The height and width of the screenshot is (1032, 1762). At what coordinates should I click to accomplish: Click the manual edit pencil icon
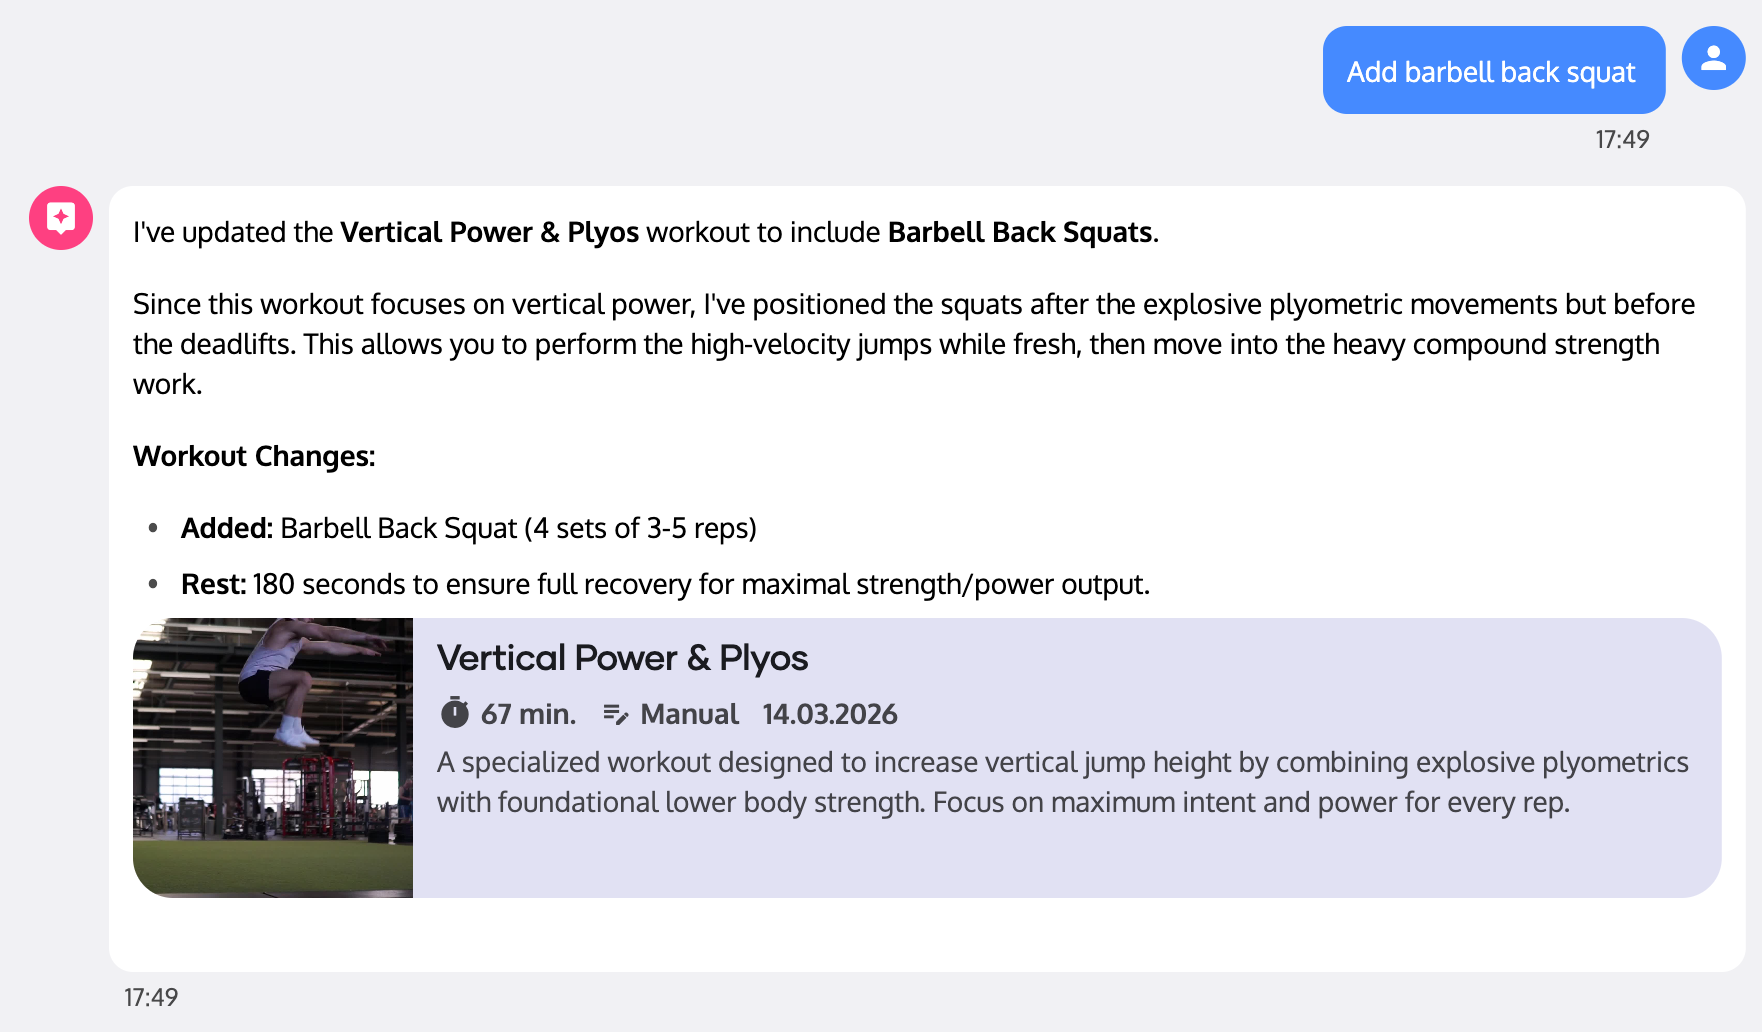coord(616,714)
